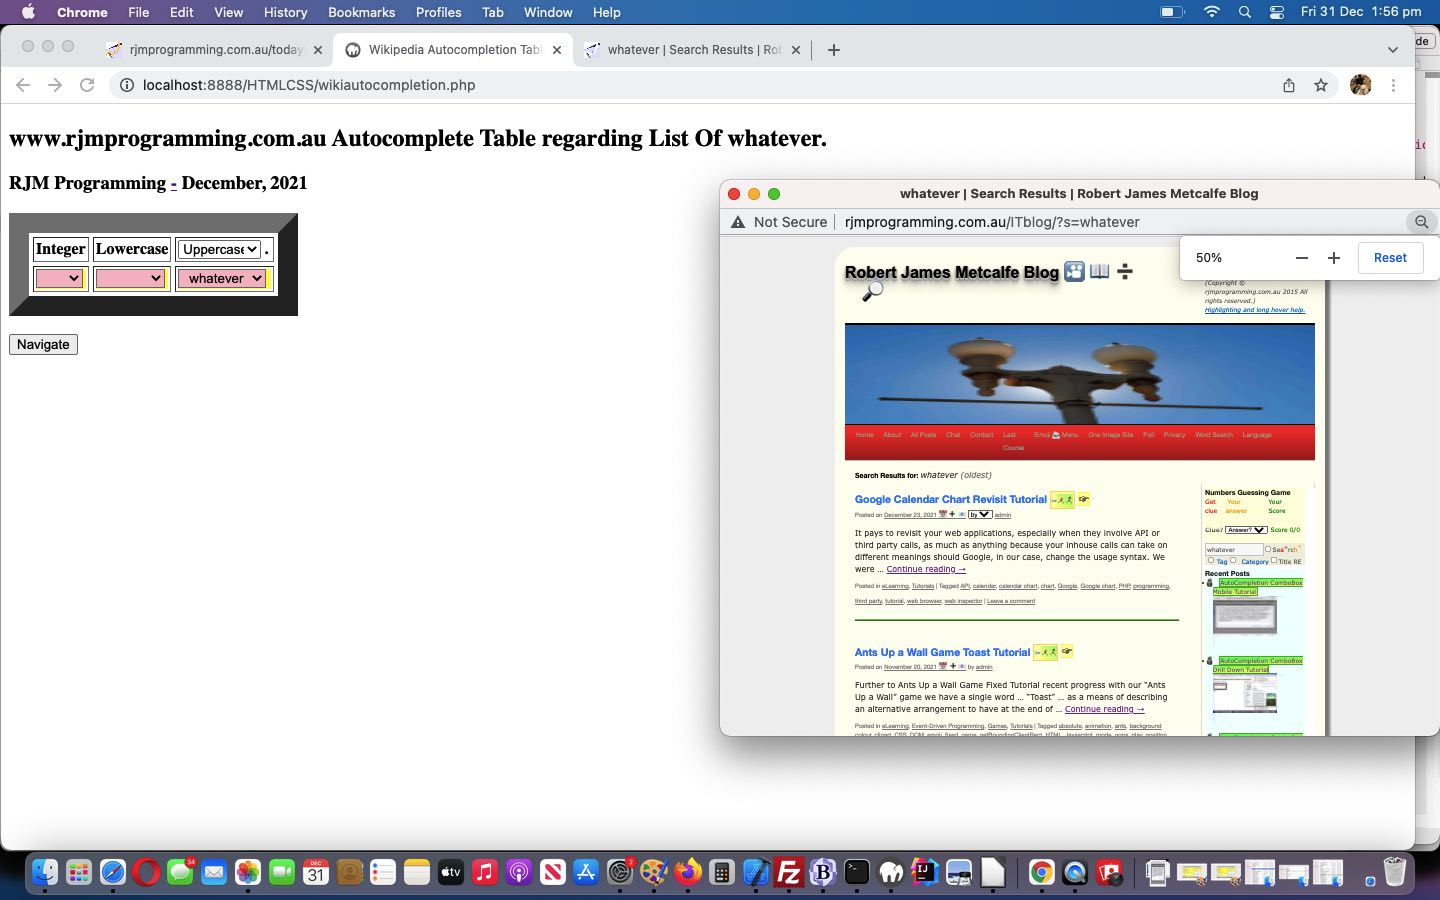Open the Bookmarks menu
The width and height of the screenshot is (1440, 900).
pos(361,12)
